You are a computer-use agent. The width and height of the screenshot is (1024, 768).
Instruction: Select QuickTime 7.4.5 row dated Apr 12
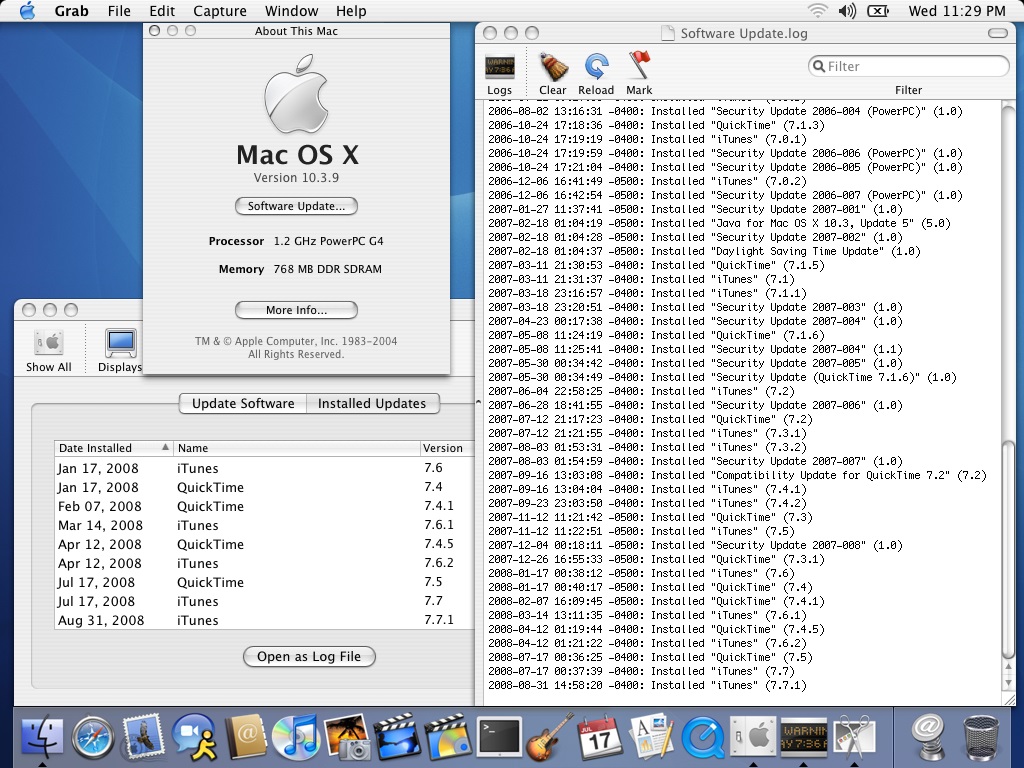[264, 544]
